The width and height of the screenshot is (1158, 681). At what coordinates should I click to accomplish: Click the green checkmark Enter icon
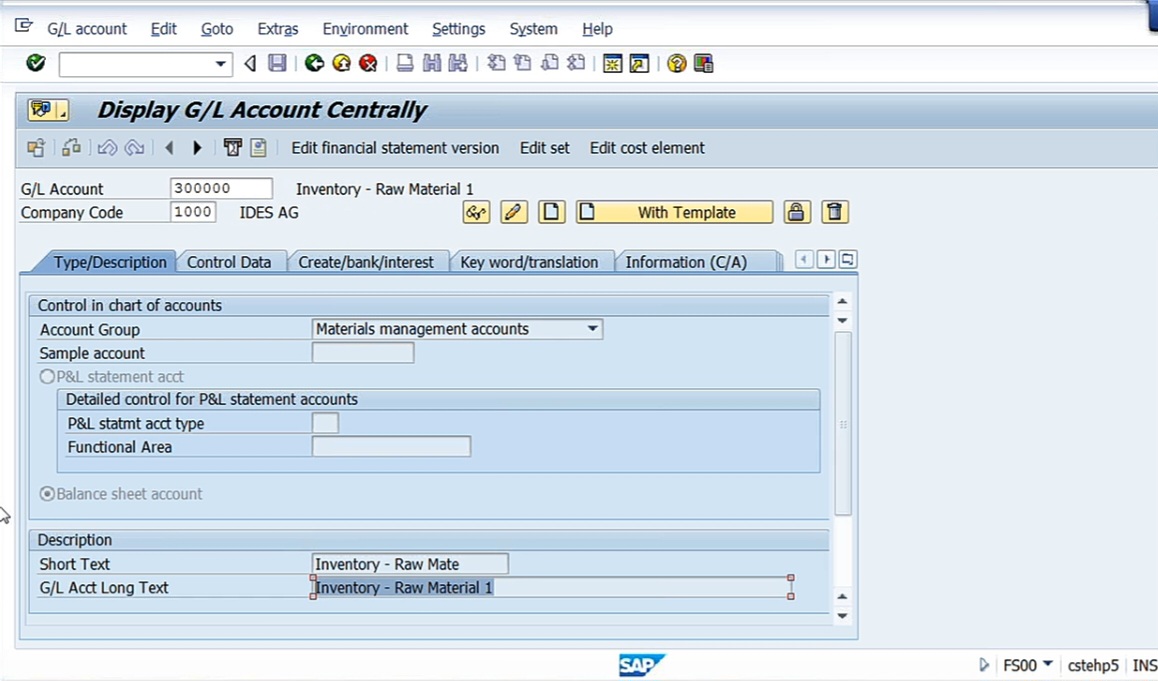(x=35, y=64)
